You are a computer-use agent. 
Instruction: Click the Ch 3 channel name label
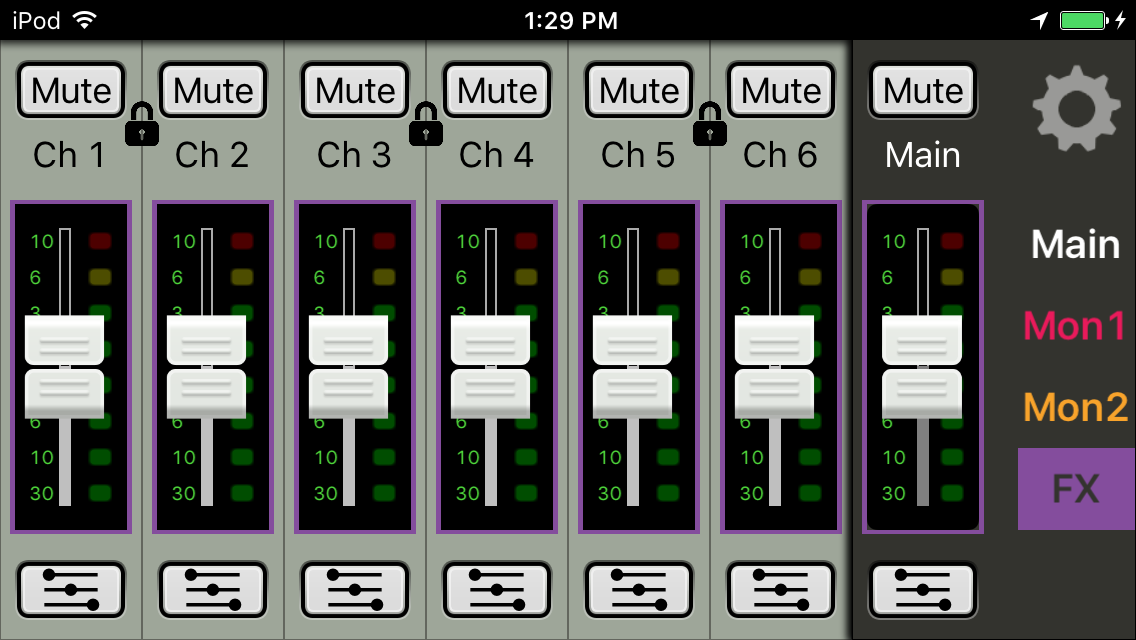pos(354,155)
